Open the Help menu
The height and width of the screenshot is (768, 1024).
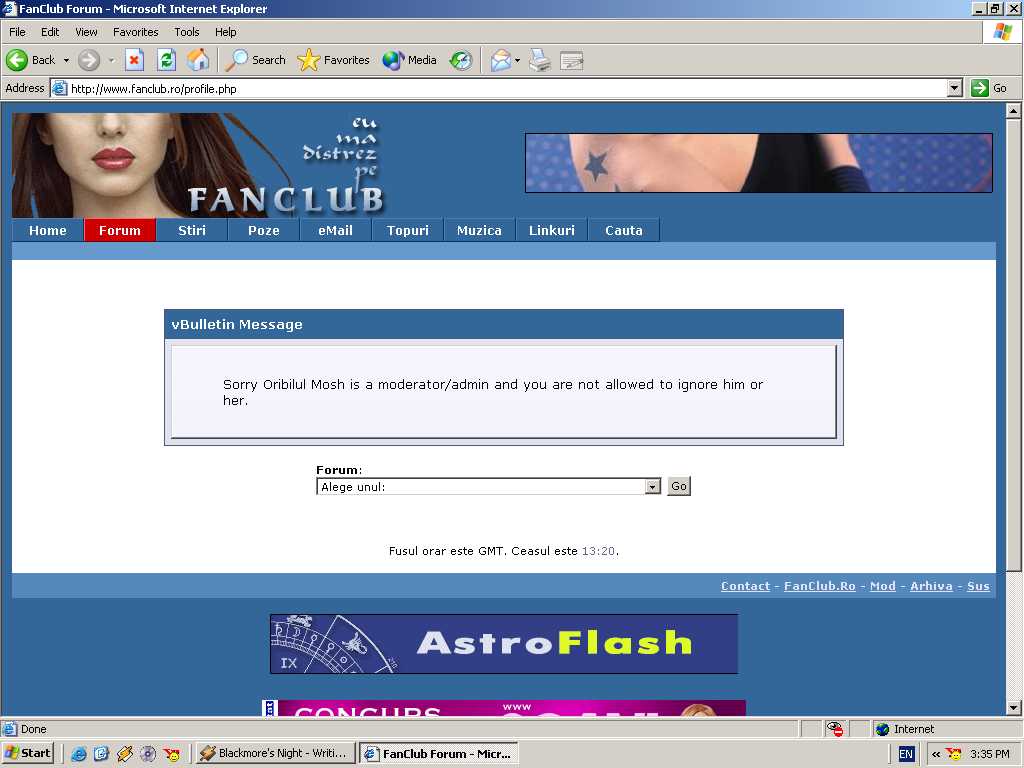pyautogui.click(x=226, y=32)
